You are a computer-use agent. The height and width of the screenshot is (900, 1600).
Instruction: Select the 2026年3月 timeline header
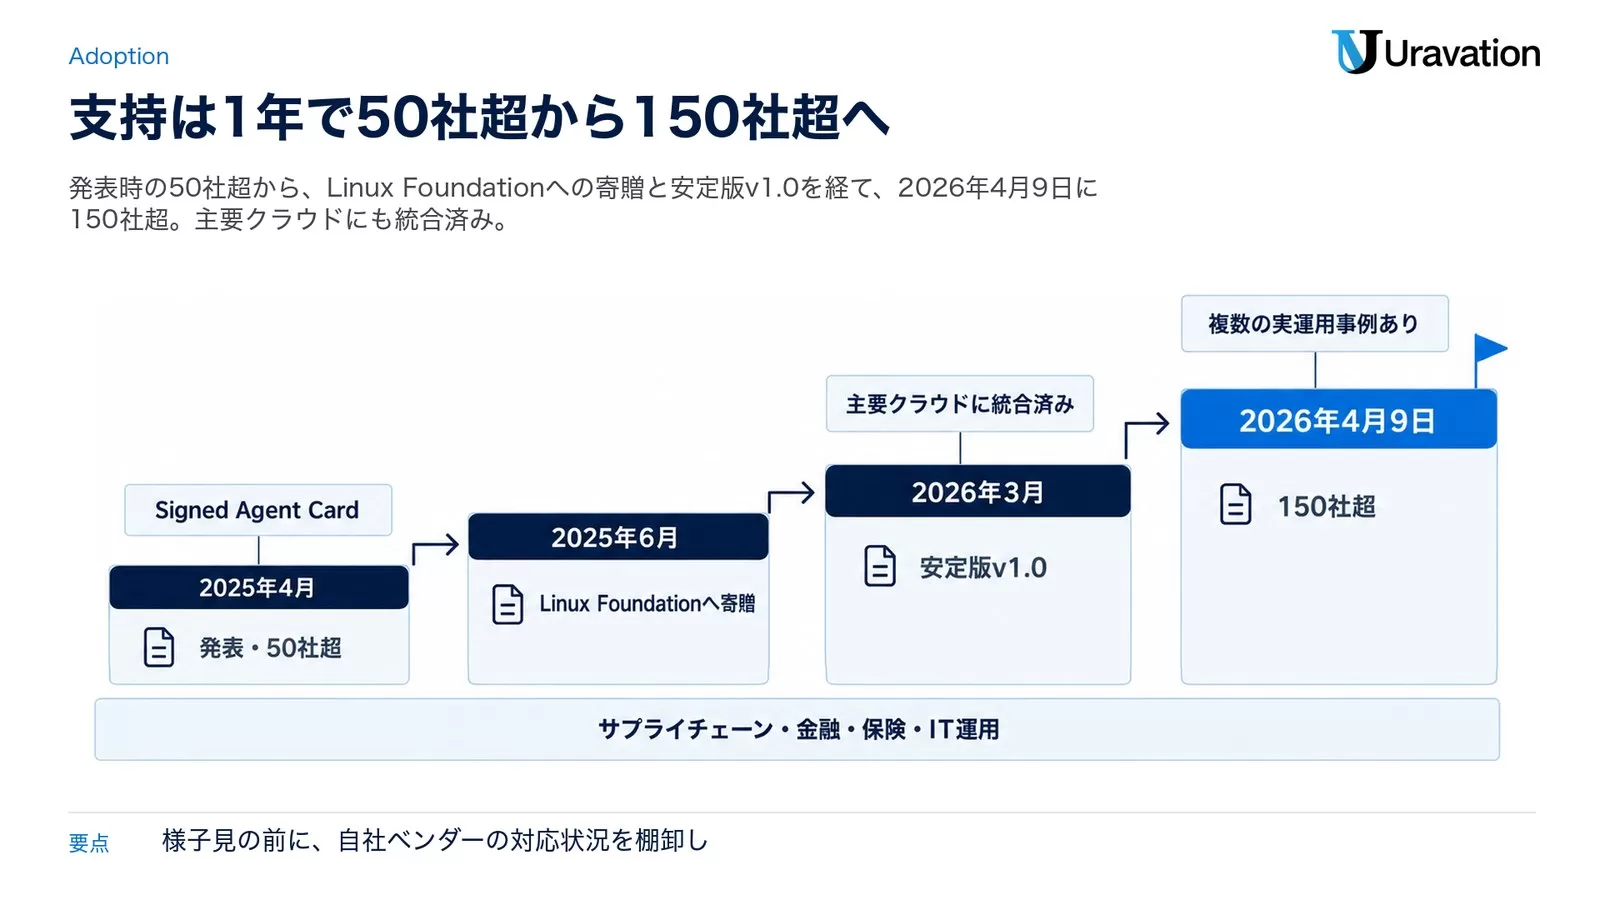tap(978, 491)
